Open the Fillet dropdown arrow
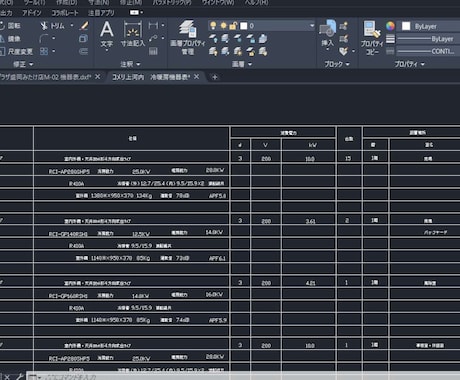Image resolution: width=460 pixels, height=380 pixels. [54, 39]
